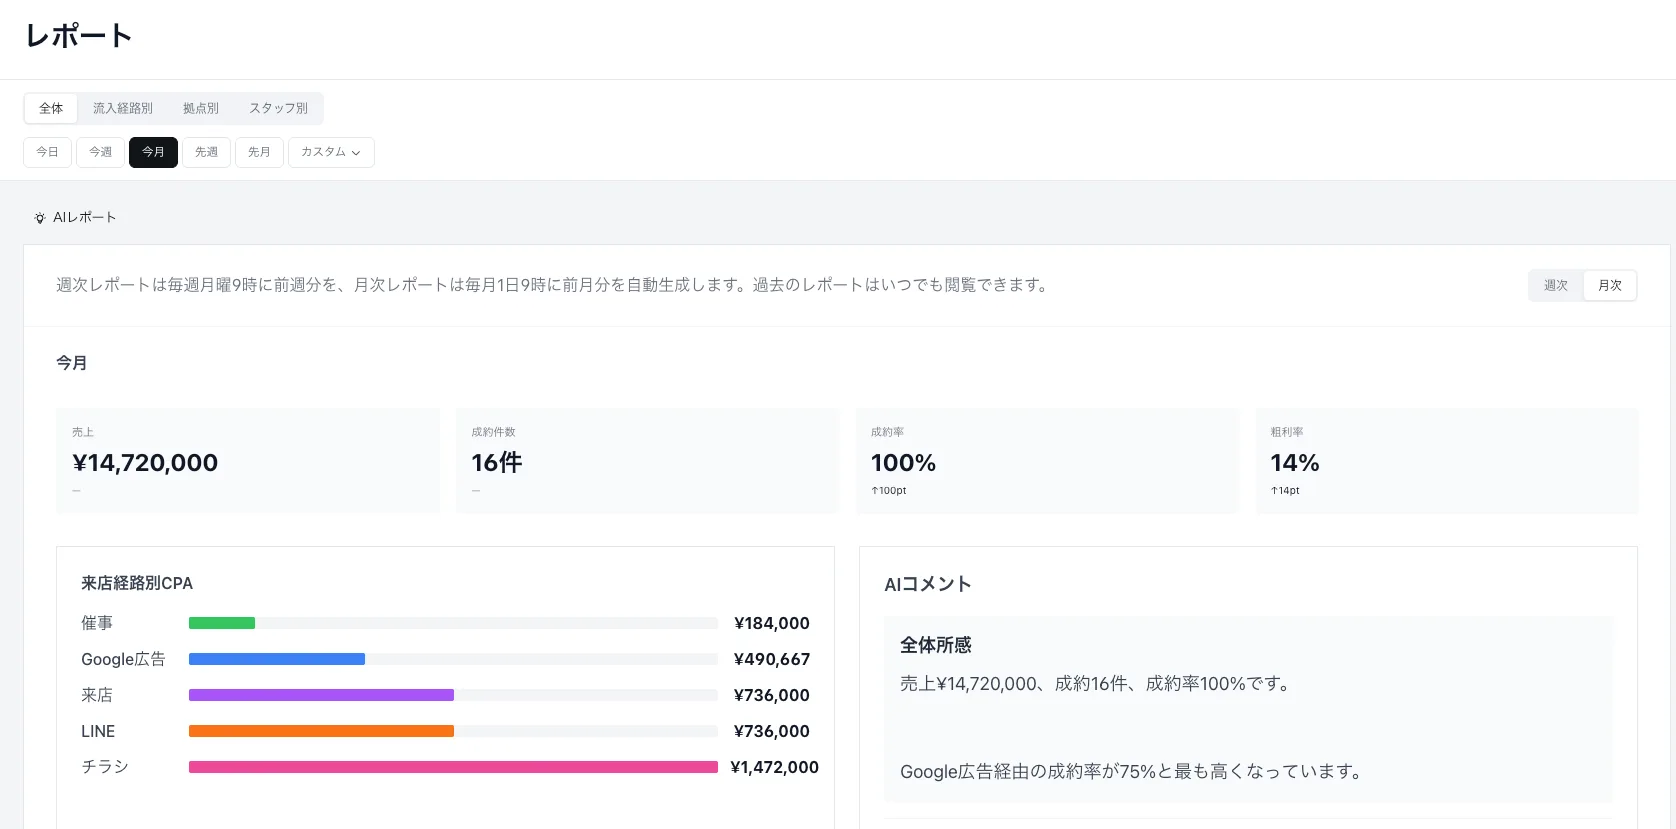Toggle AI report to 週次
The image size is (1676, 829).
(1556, 285)
